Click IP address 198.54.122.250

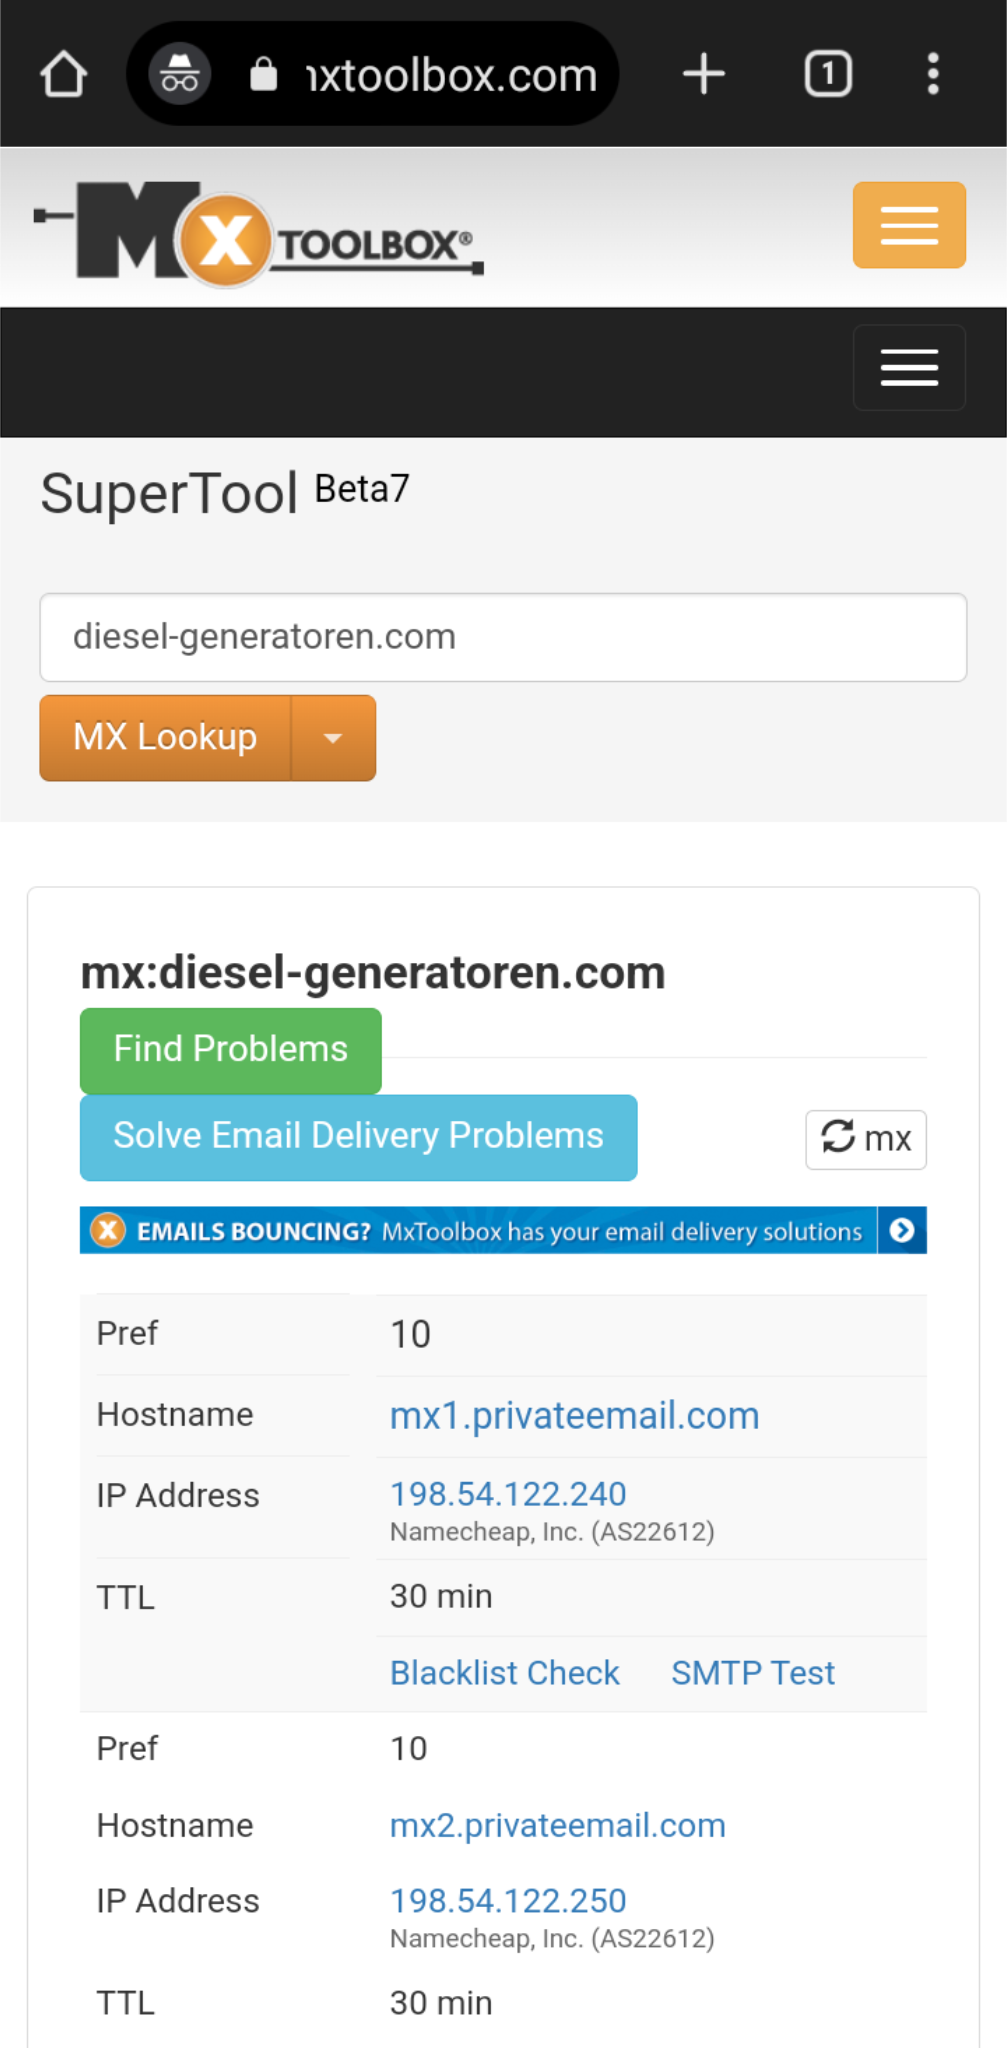[507, 1900]
